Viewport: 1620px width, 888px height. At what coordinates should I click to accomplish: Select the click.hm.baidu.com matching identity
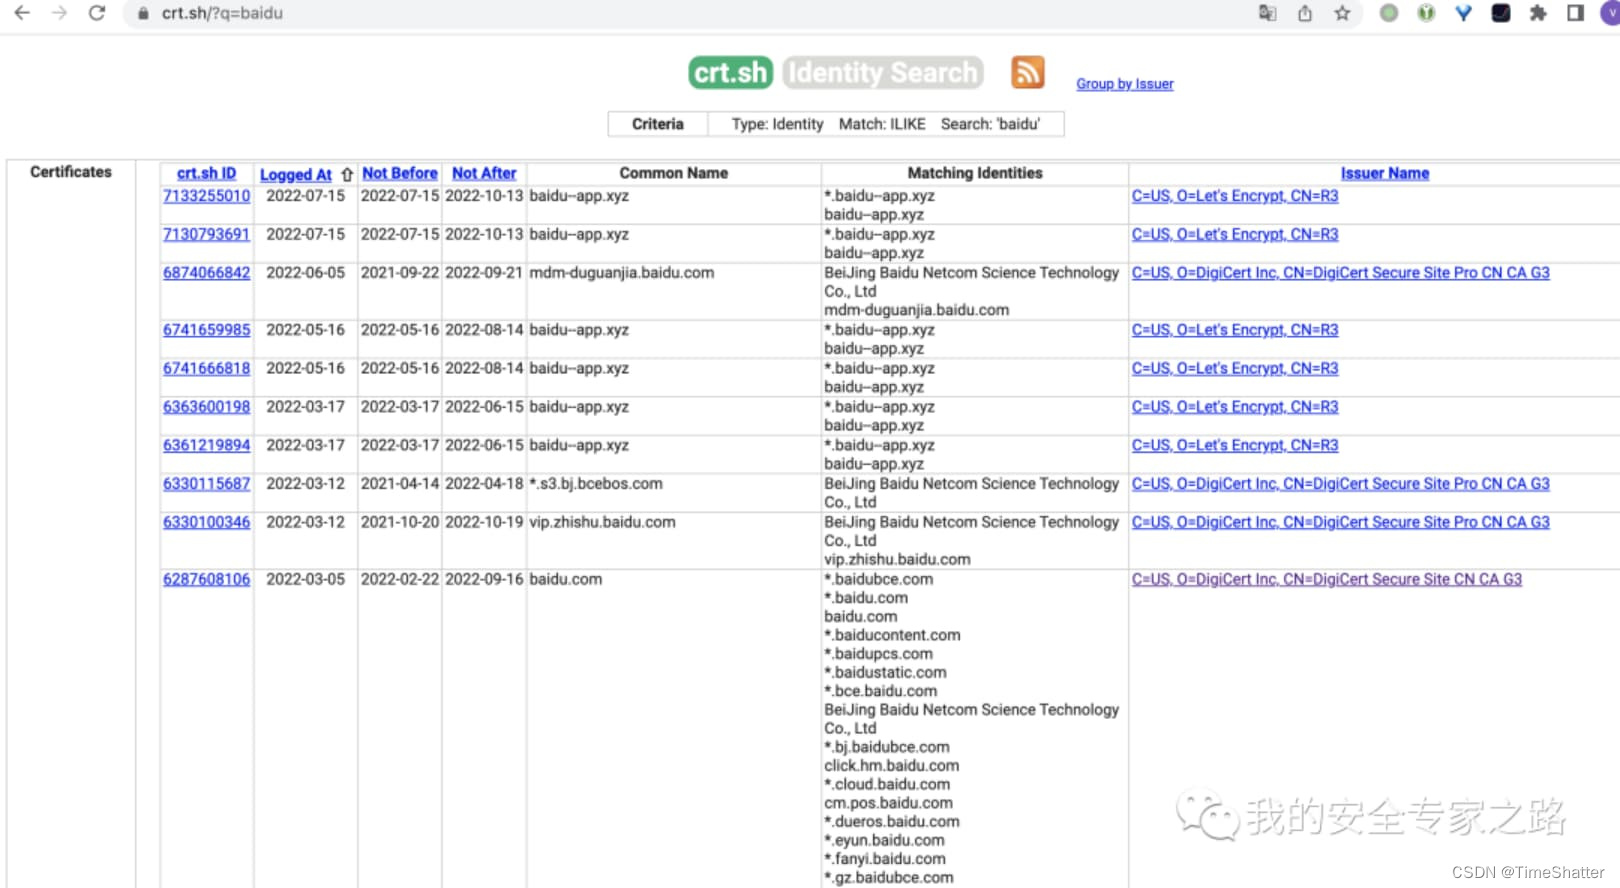click(891, 766)
